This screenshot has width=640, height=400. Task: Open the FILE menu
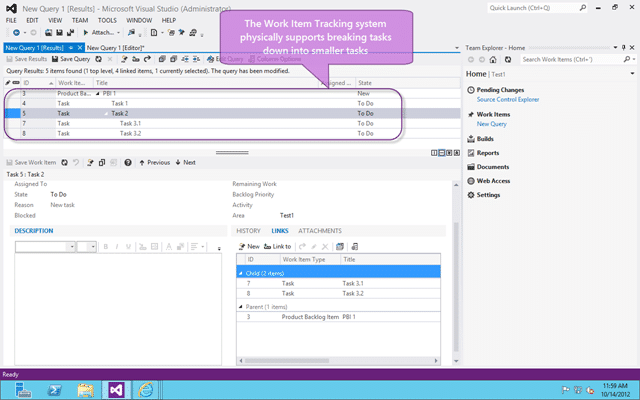11,20
